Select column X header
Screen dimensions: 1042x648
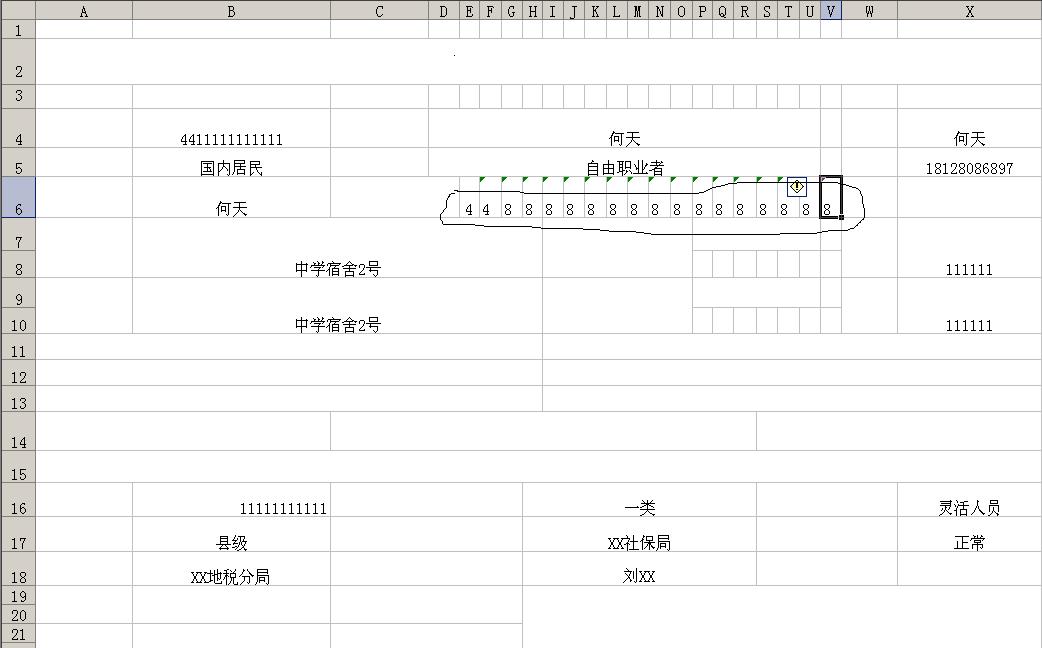coord(969,11)
